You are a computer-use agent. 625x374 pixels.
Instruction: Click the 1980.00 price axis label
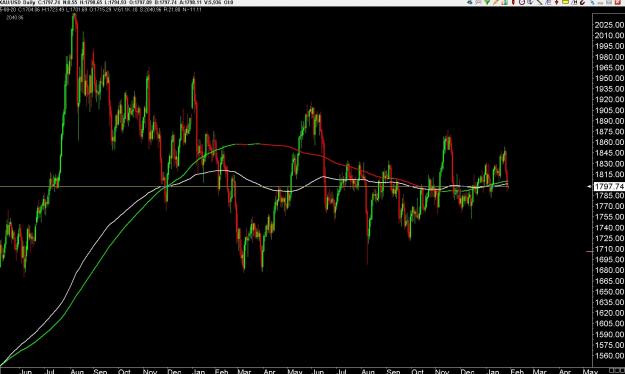[609, 57]
